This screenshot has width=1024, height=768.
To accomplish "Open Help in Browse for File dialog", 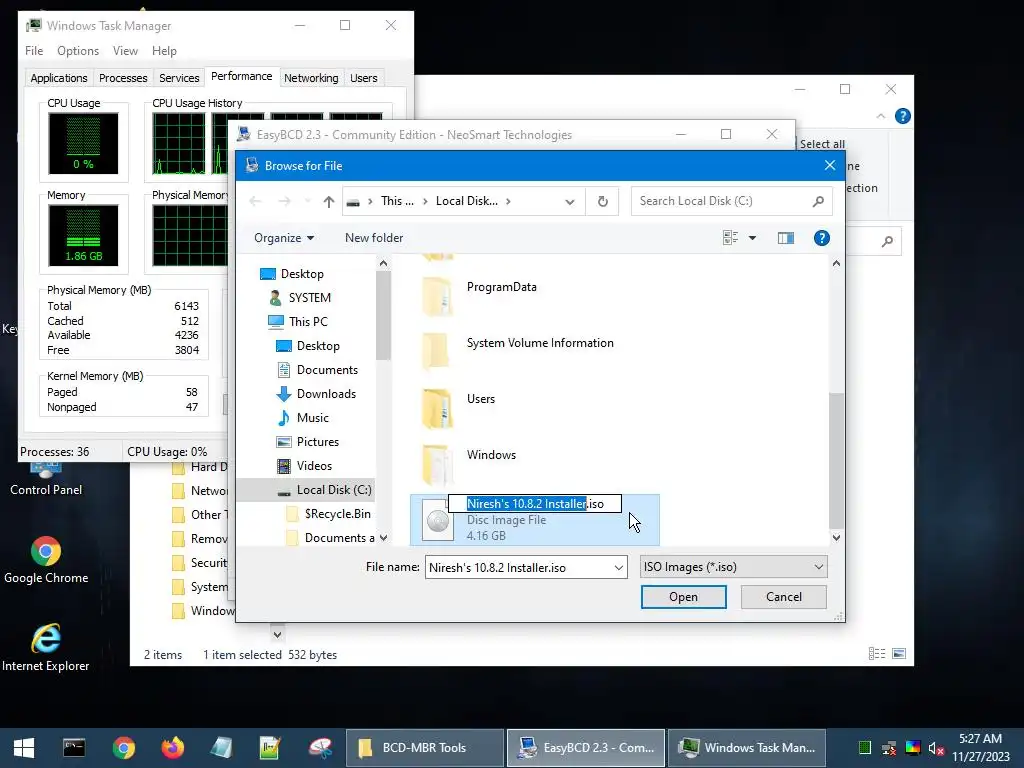I will (x=822, y=238).
